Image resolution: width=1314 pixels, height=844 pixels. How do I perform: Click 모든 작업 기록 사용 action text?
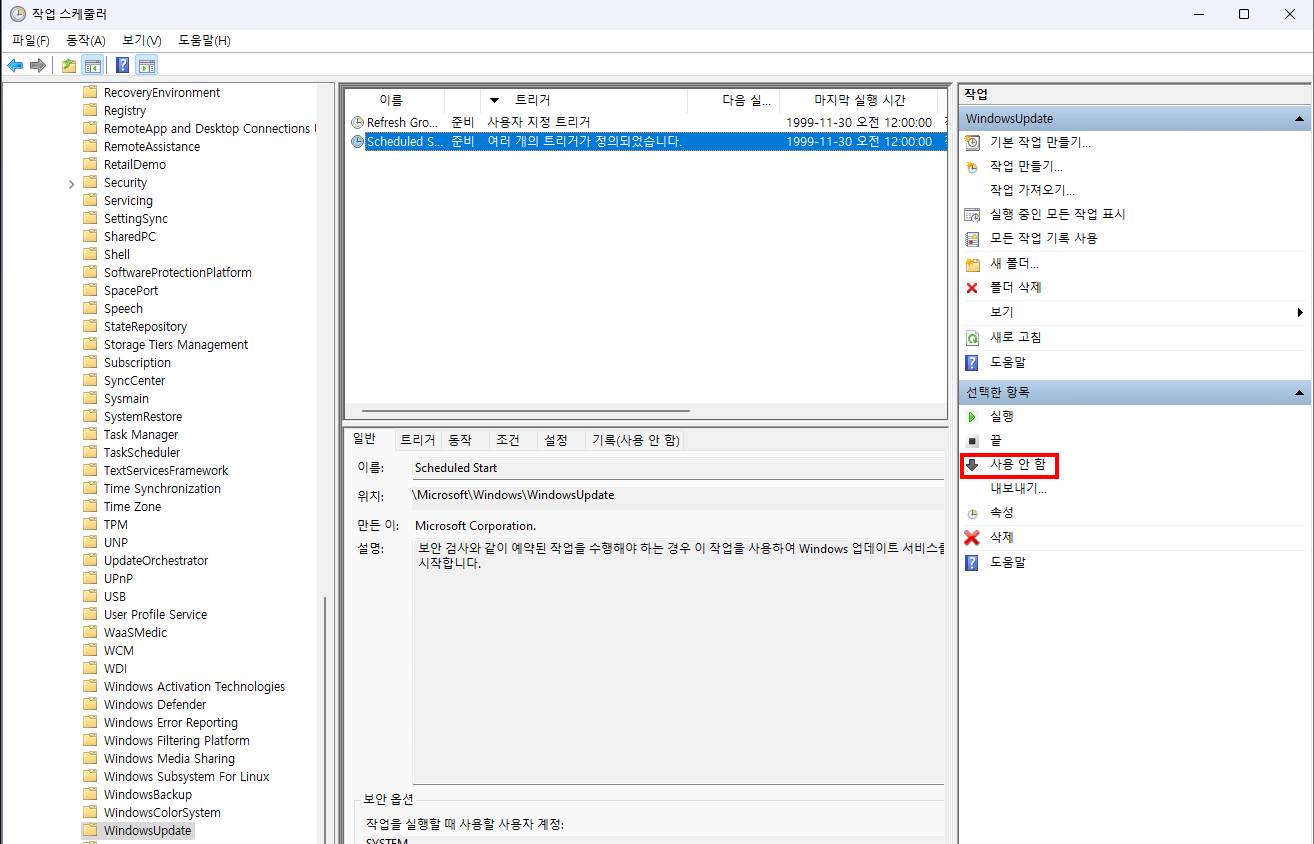tap(1044, 238)
